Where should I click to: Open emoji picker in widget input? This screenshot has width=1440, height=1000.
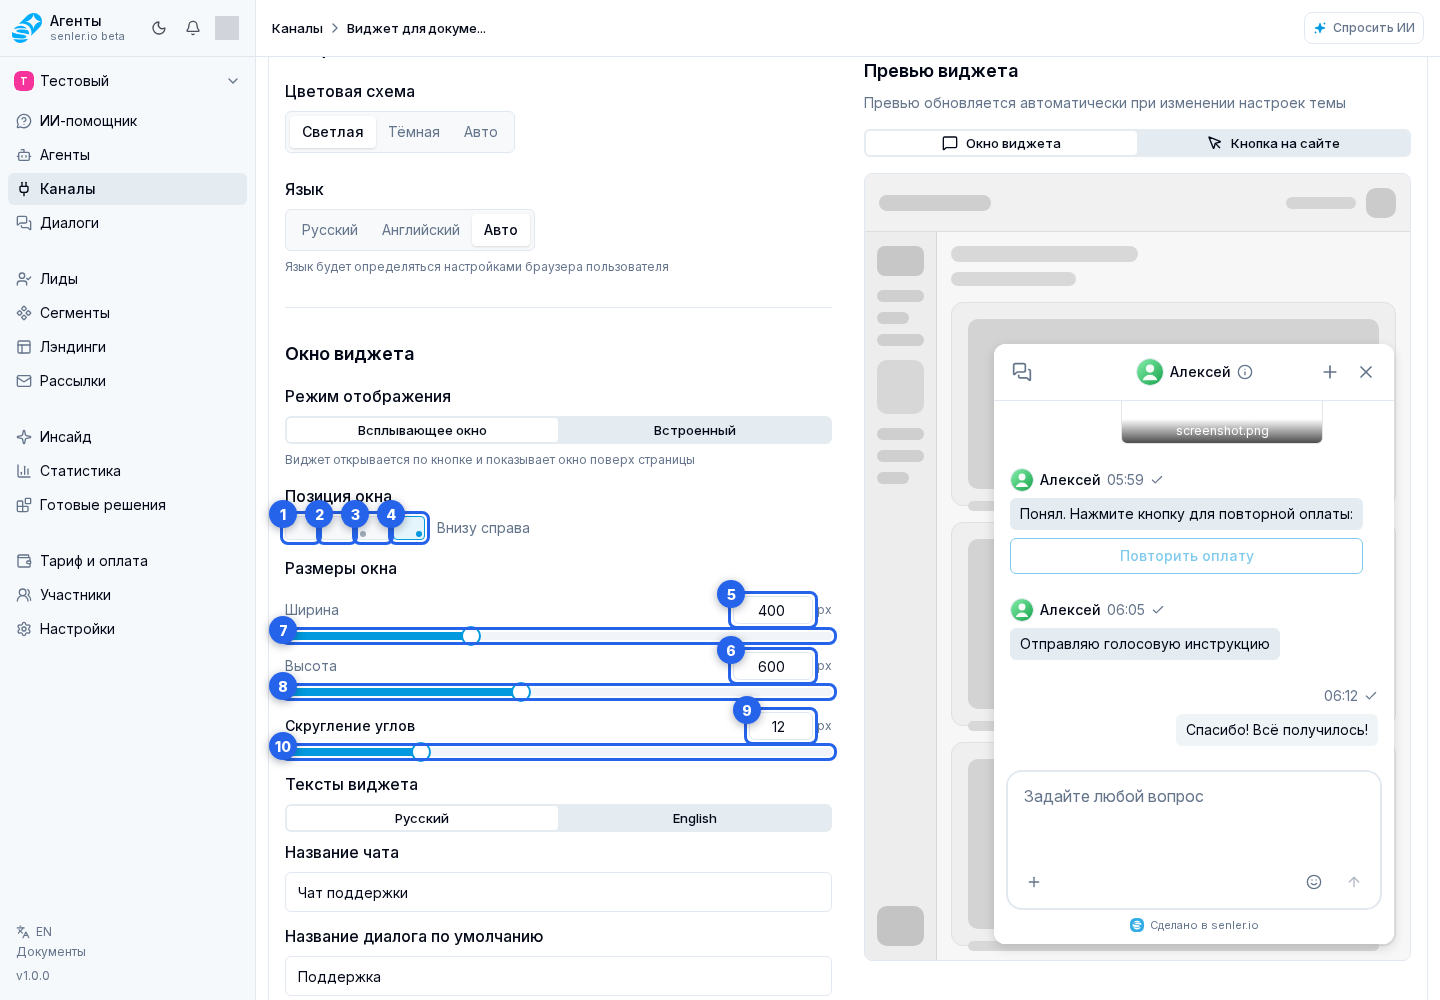pos(1314,882)
